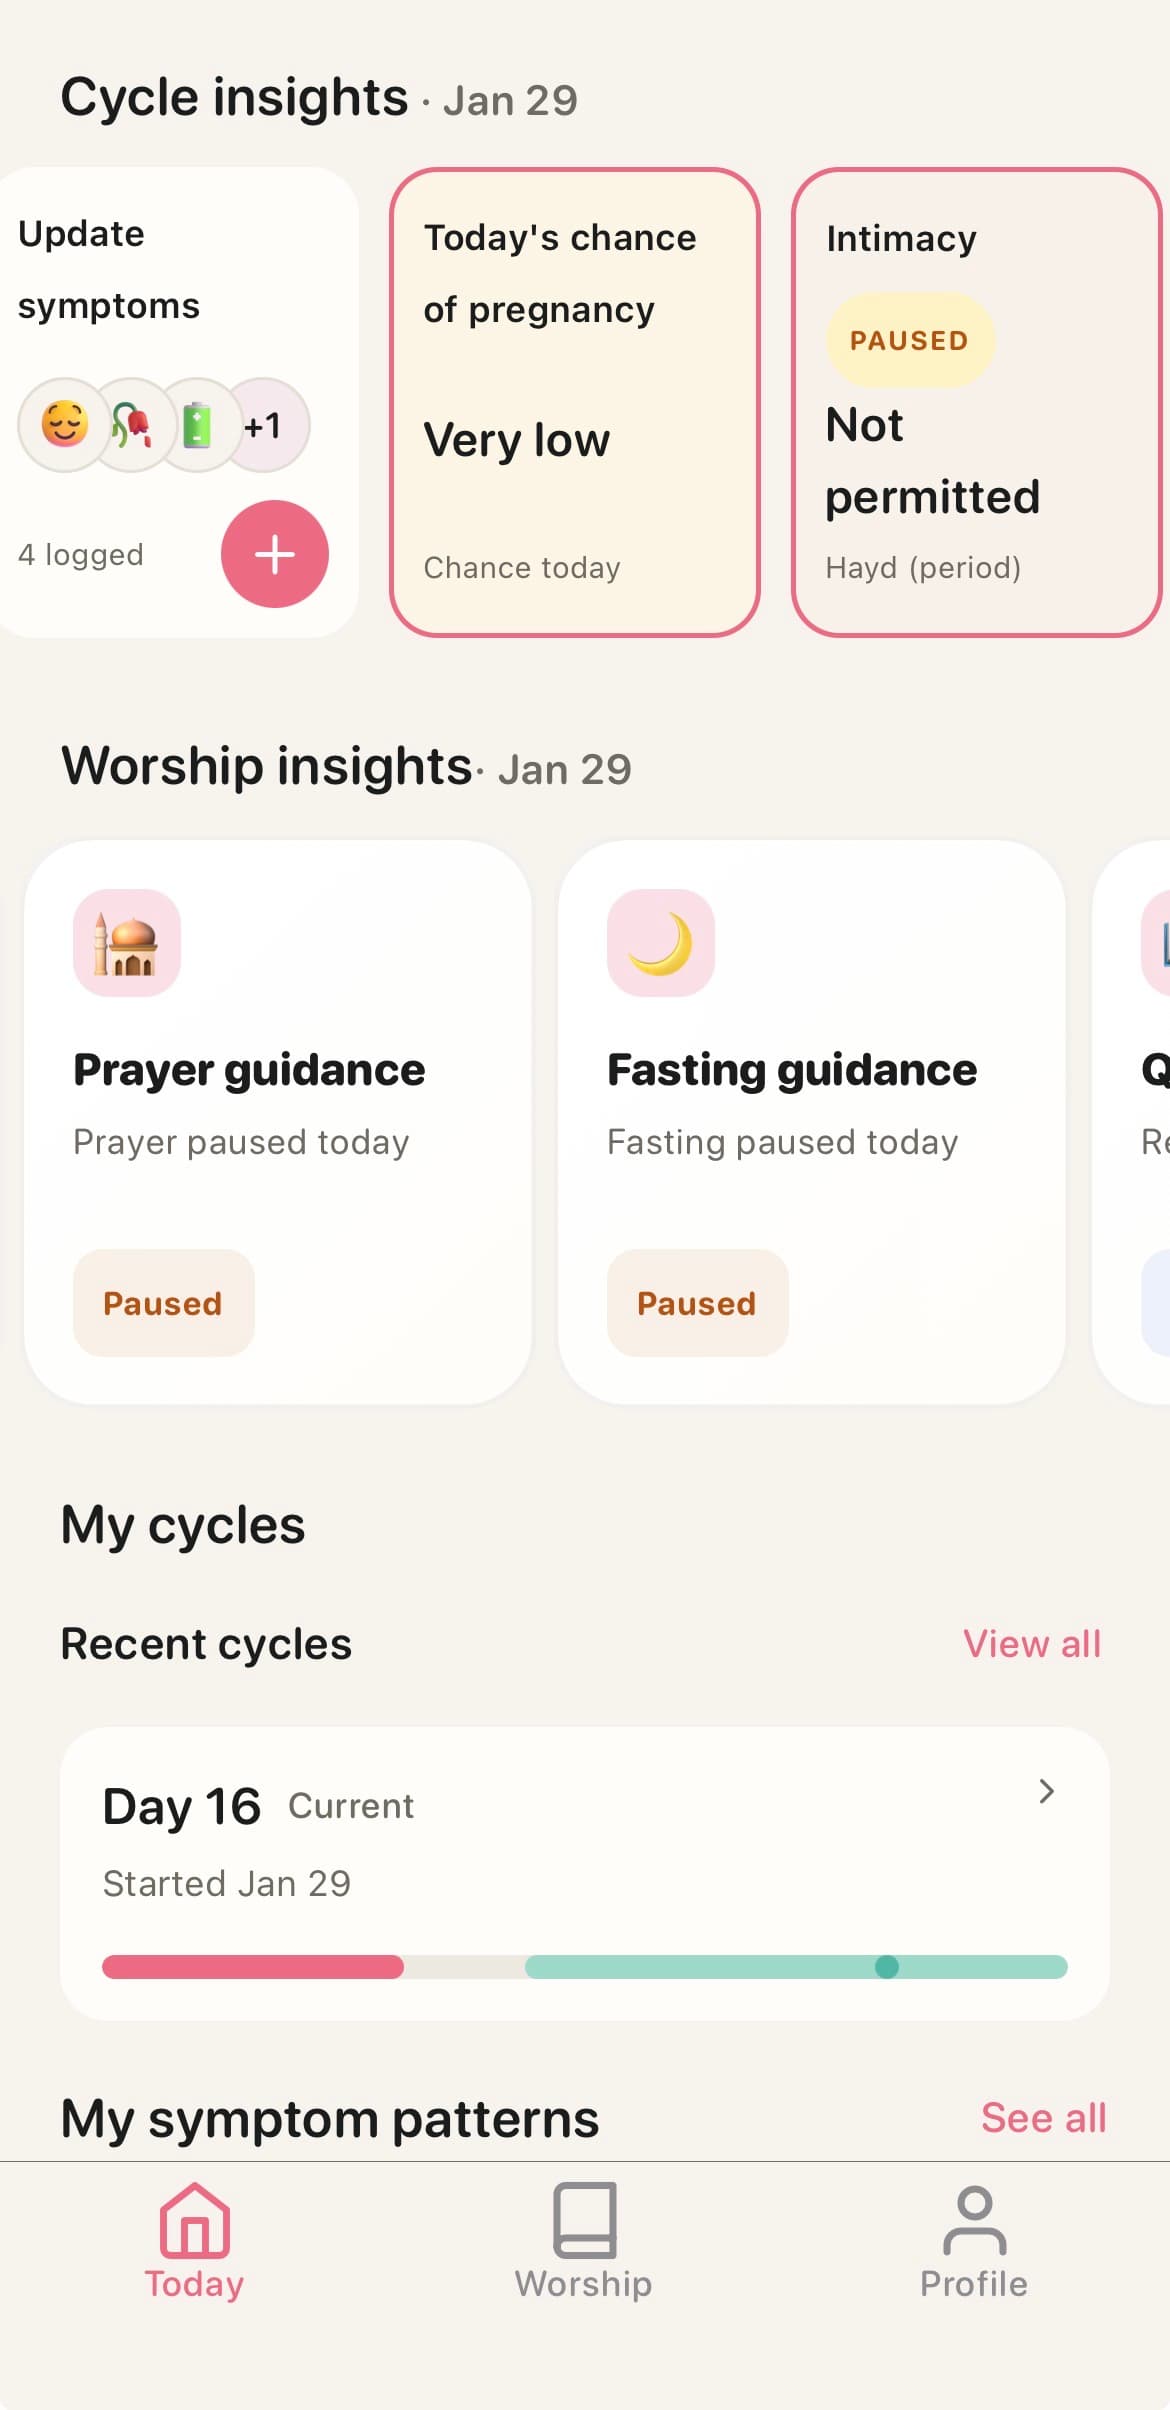Click the wilted rose symptom emoji
Screen dimensions: 1170x2410
[131, 425]
